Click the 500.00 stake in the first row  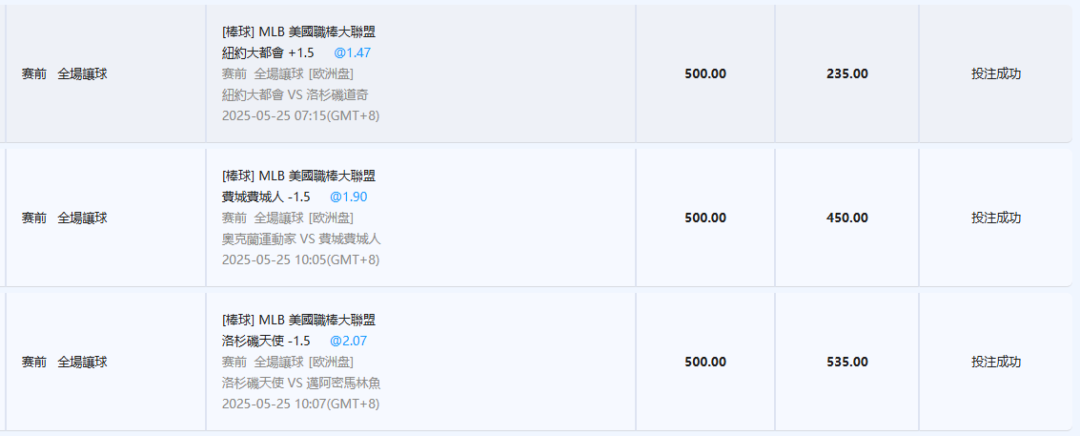pos(705,74)
